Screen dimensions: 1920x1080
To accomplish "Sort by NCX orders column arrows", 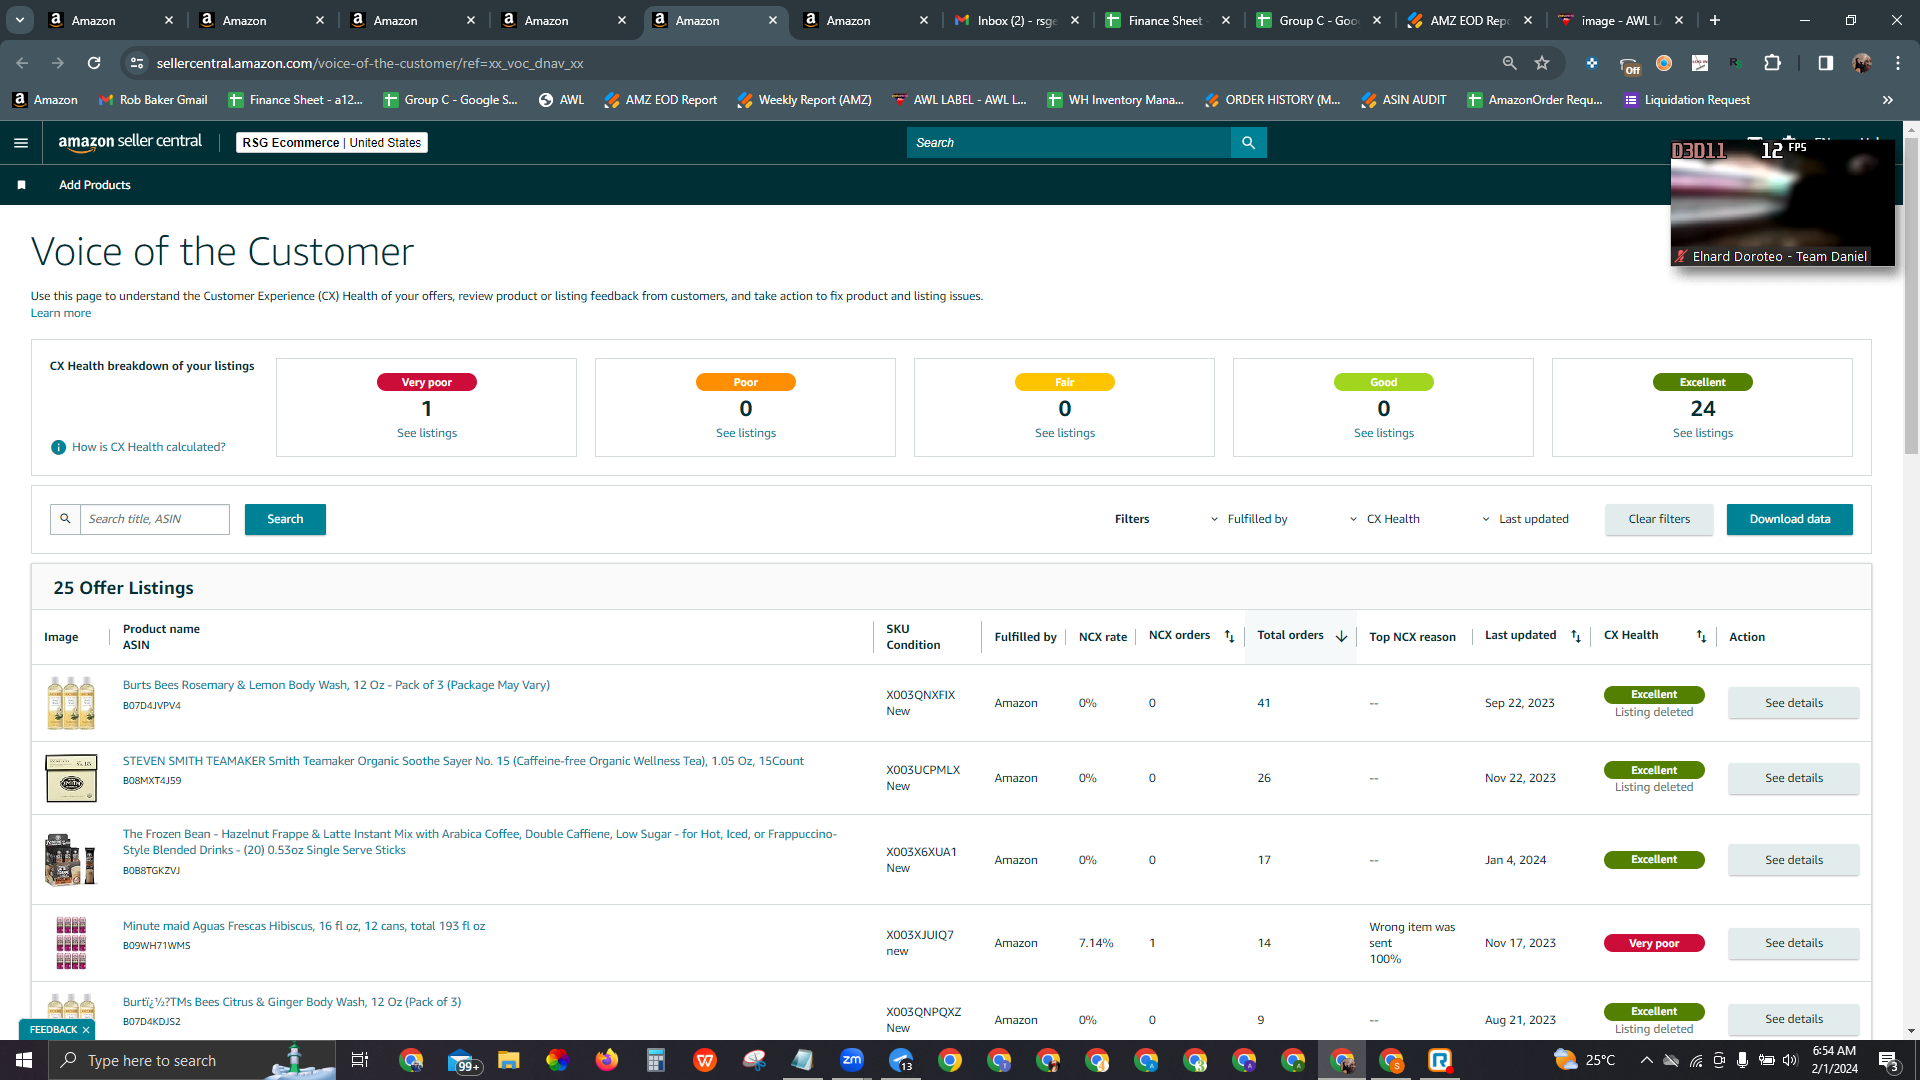I will pyautogui.click(x=1229, y=637).
